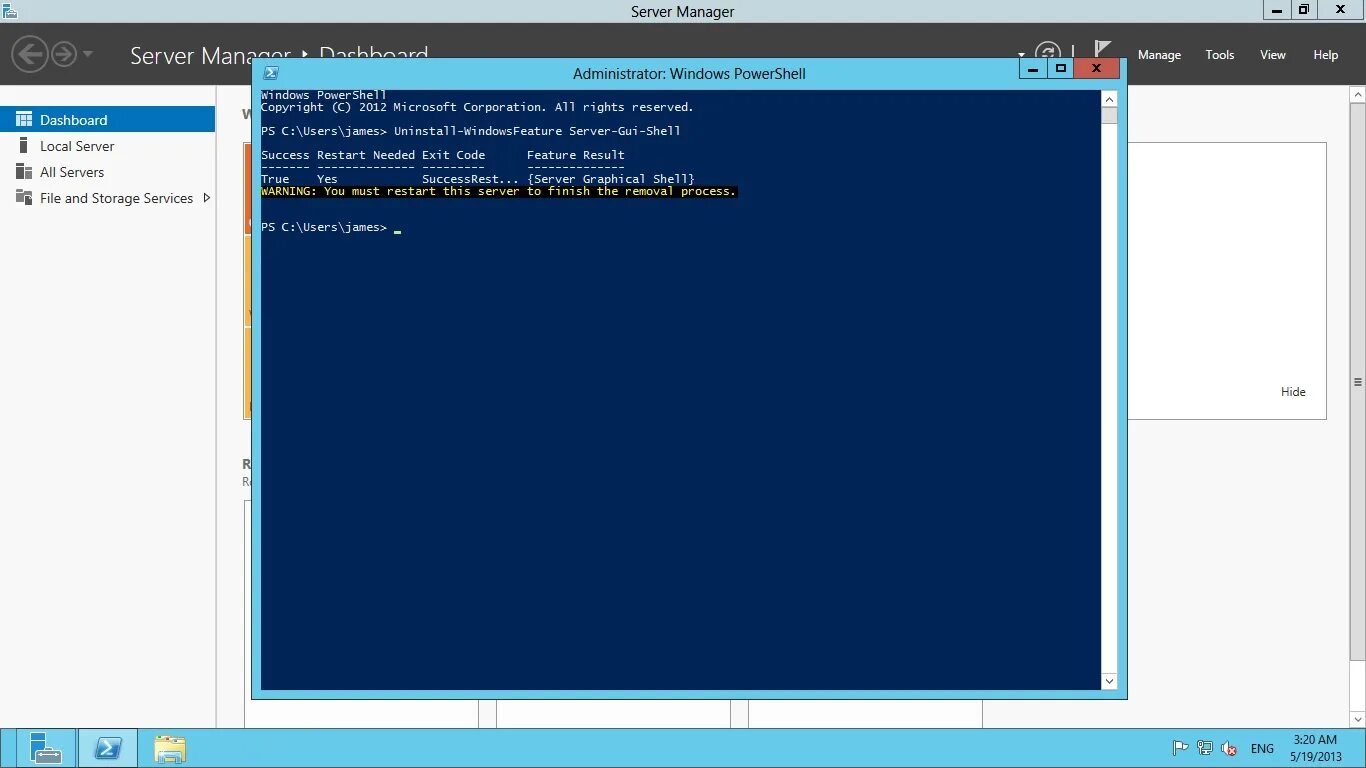The height and width of the screenshot is (768, 1366).
Task: Open Server Manager from the taskbar
Action: 45,748
